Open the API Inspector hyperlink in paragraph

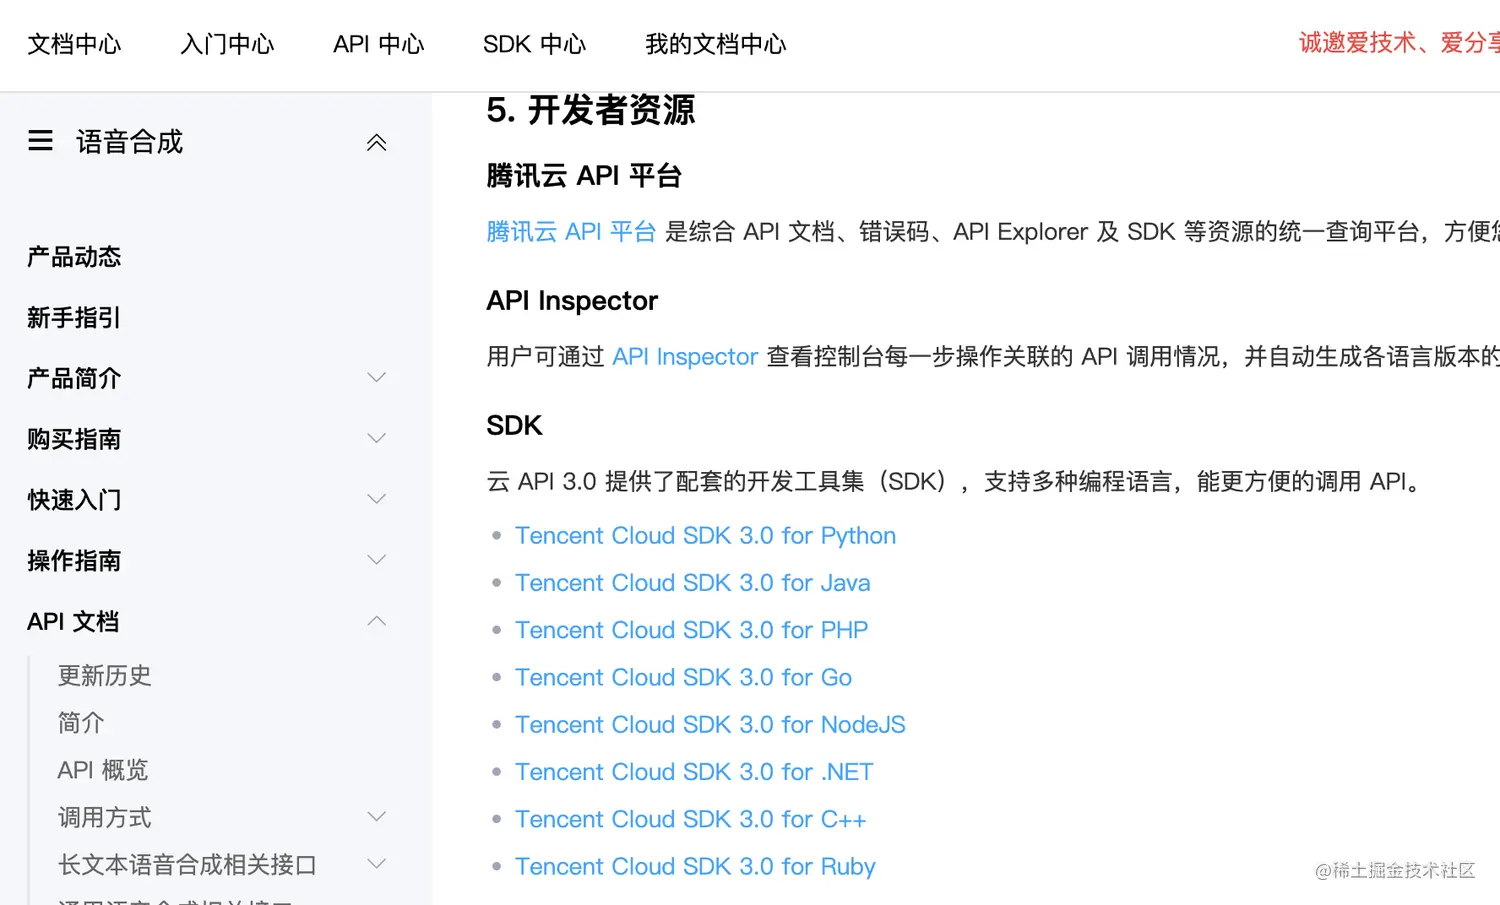click(x=685, y=357)
